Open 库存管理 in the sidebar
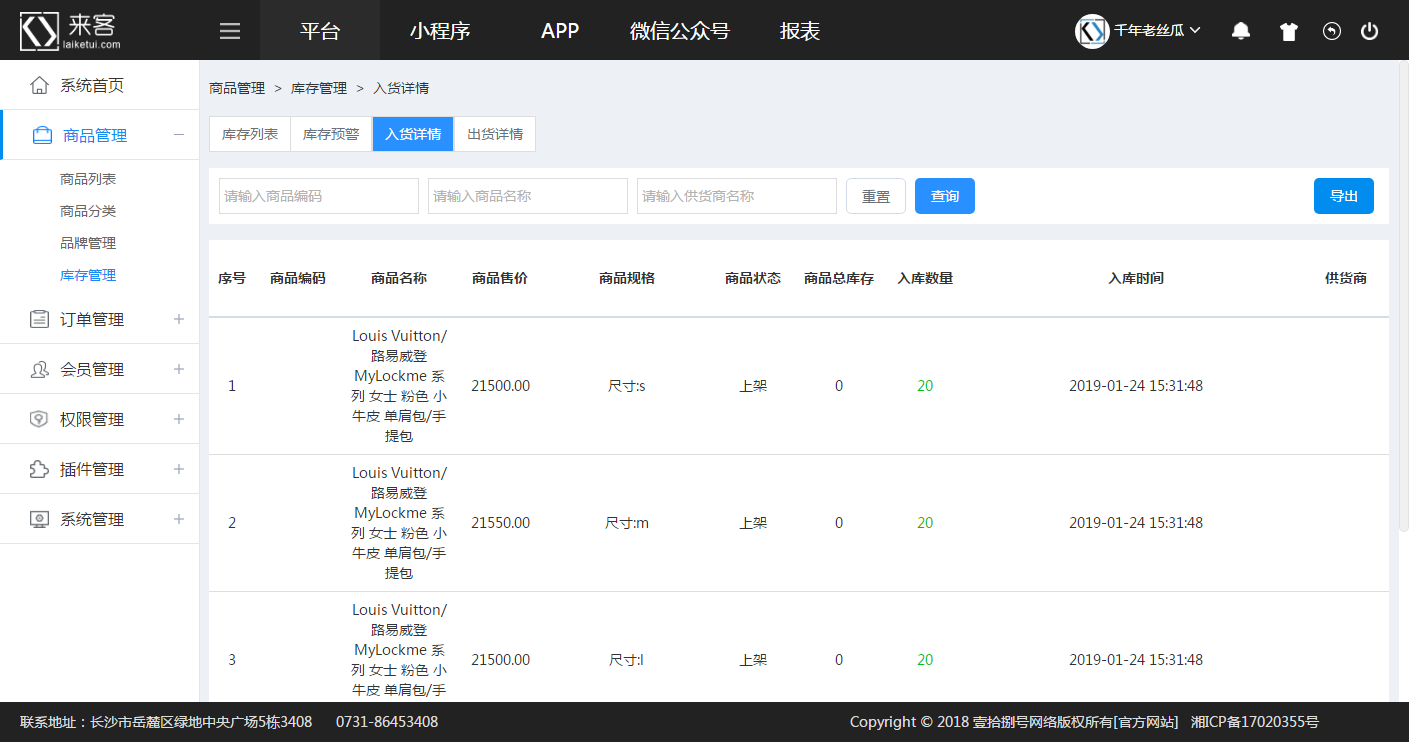Image resolution: width=1409 pixels, height=742 pixels. [88, 275]
